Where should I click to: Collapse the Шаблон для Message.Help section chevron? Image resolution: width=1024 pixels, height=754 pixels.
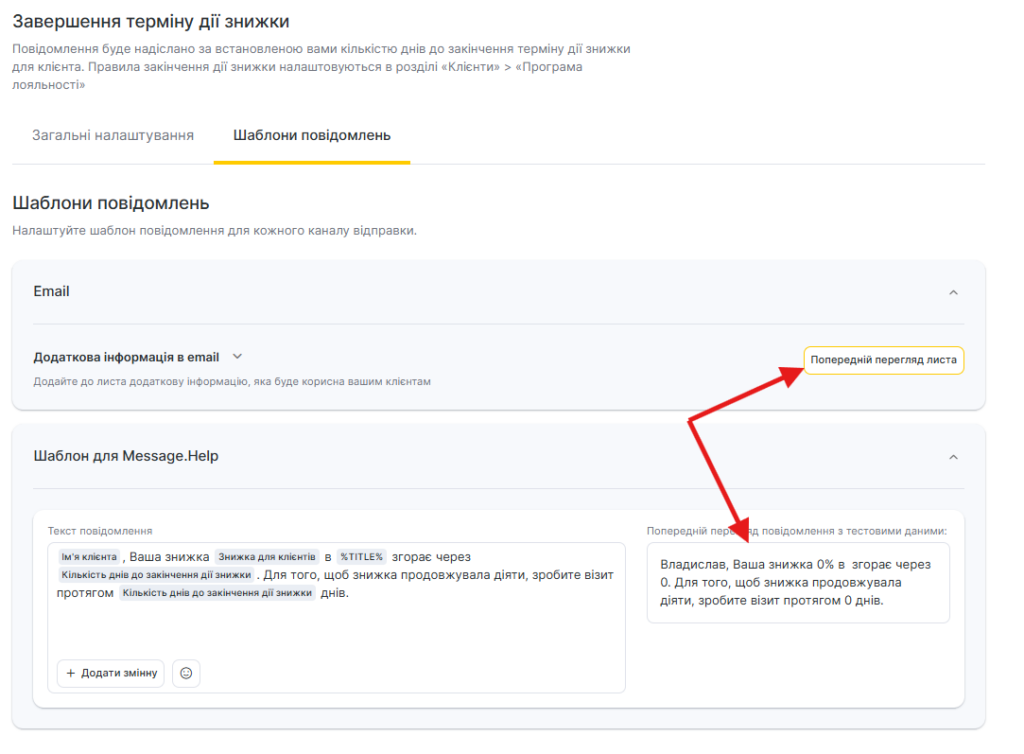pos(953,457)
